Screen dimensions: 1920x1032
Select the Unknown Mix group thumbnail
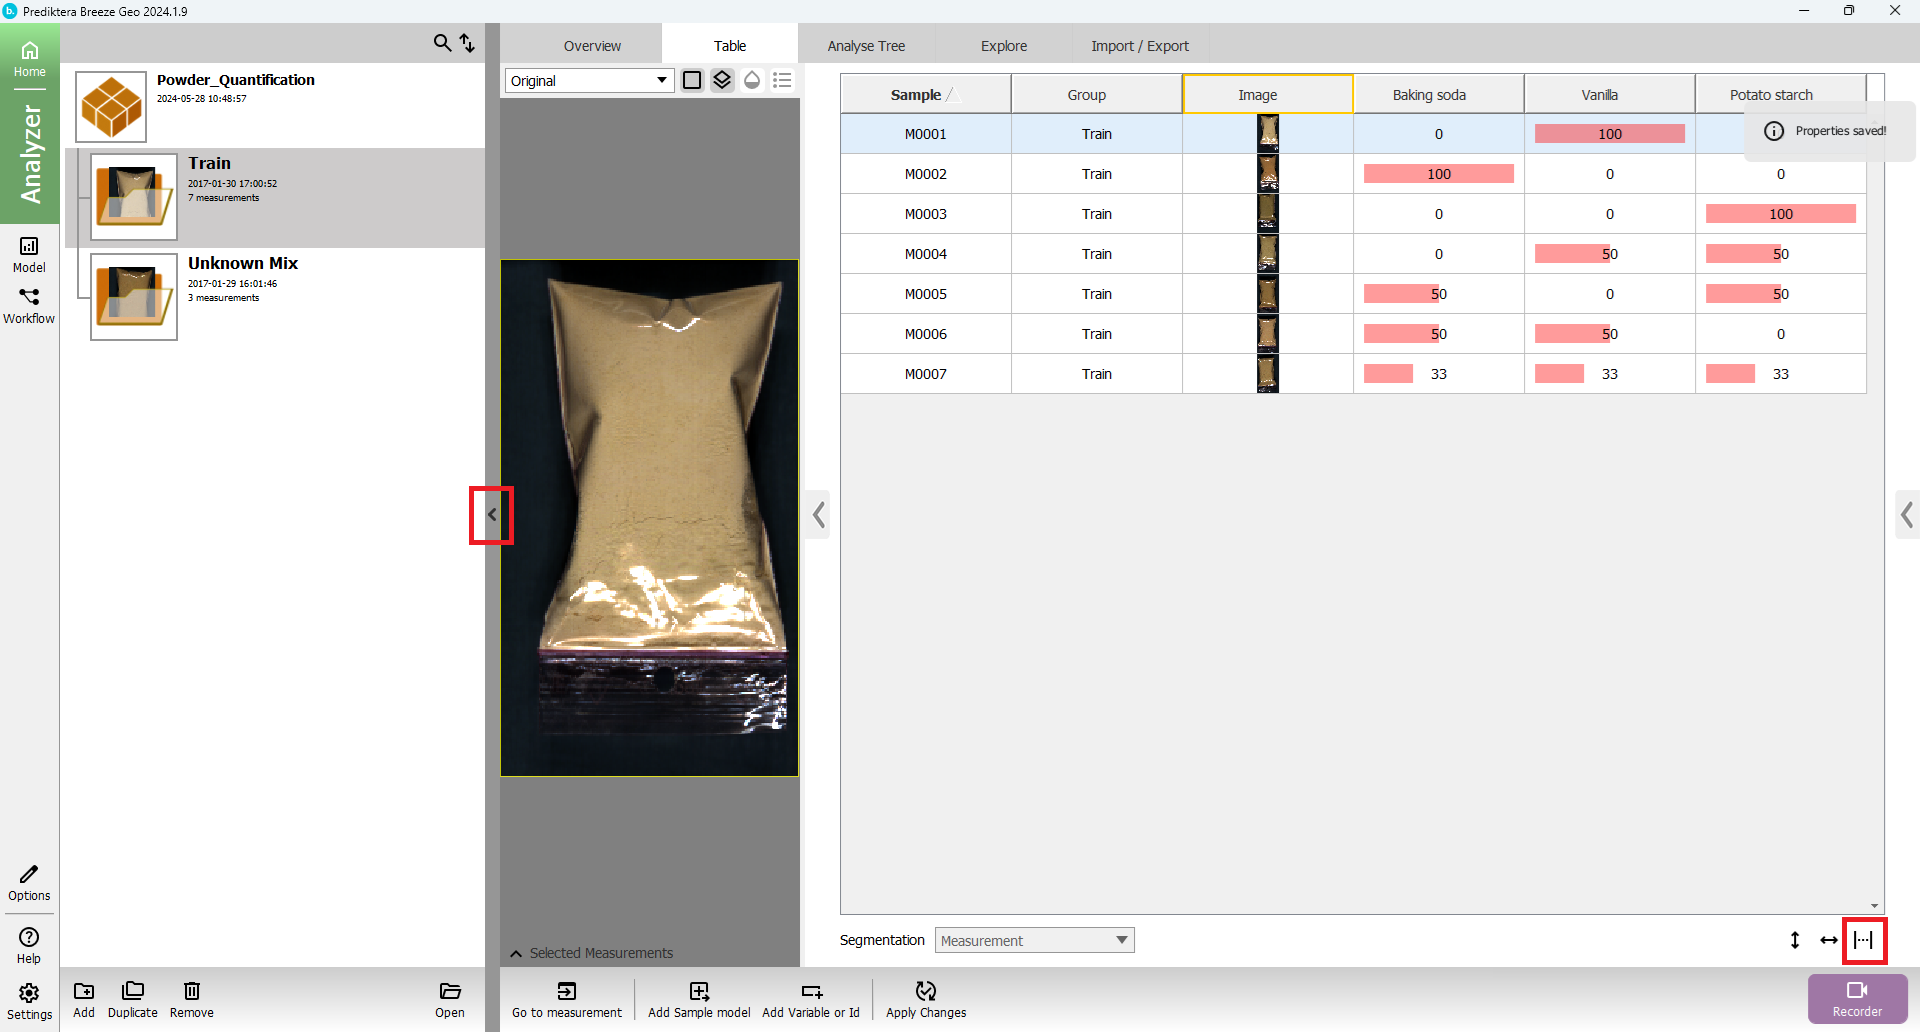pyautogui.click(x=134, y=296)
